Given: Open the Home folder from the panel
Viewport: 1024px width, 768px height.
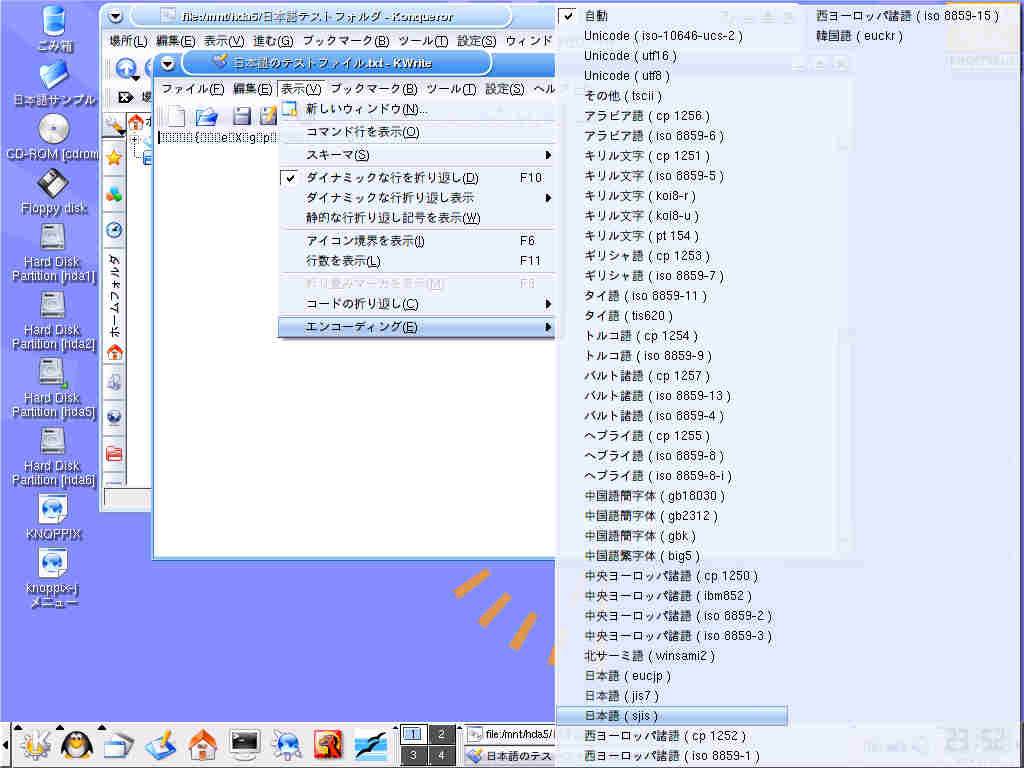Looking at the screenshot, I should click(x=202, y=744).
